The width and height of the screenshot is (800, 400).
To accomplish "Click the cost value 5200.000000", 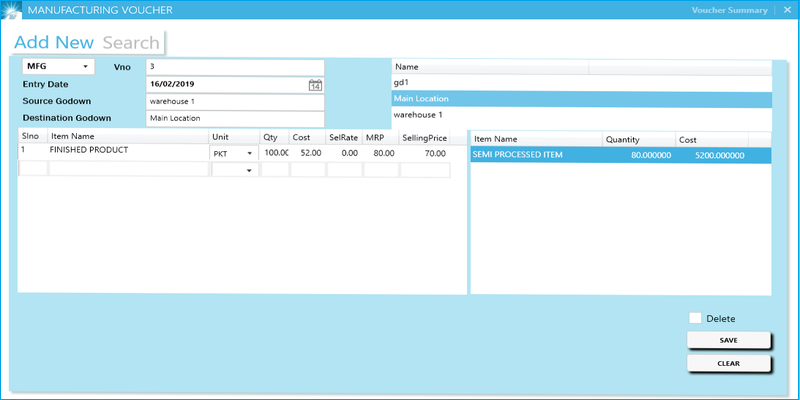I will point(719,156).
